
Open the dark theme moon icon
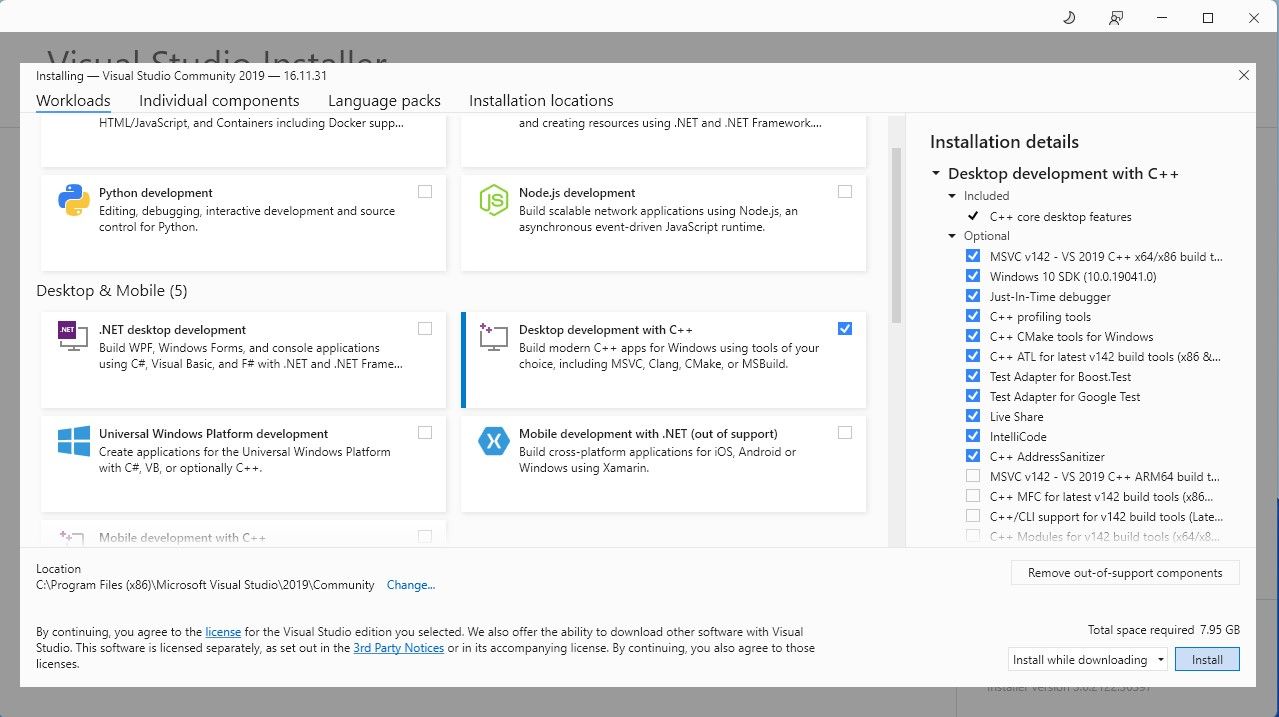[1068, 17]
